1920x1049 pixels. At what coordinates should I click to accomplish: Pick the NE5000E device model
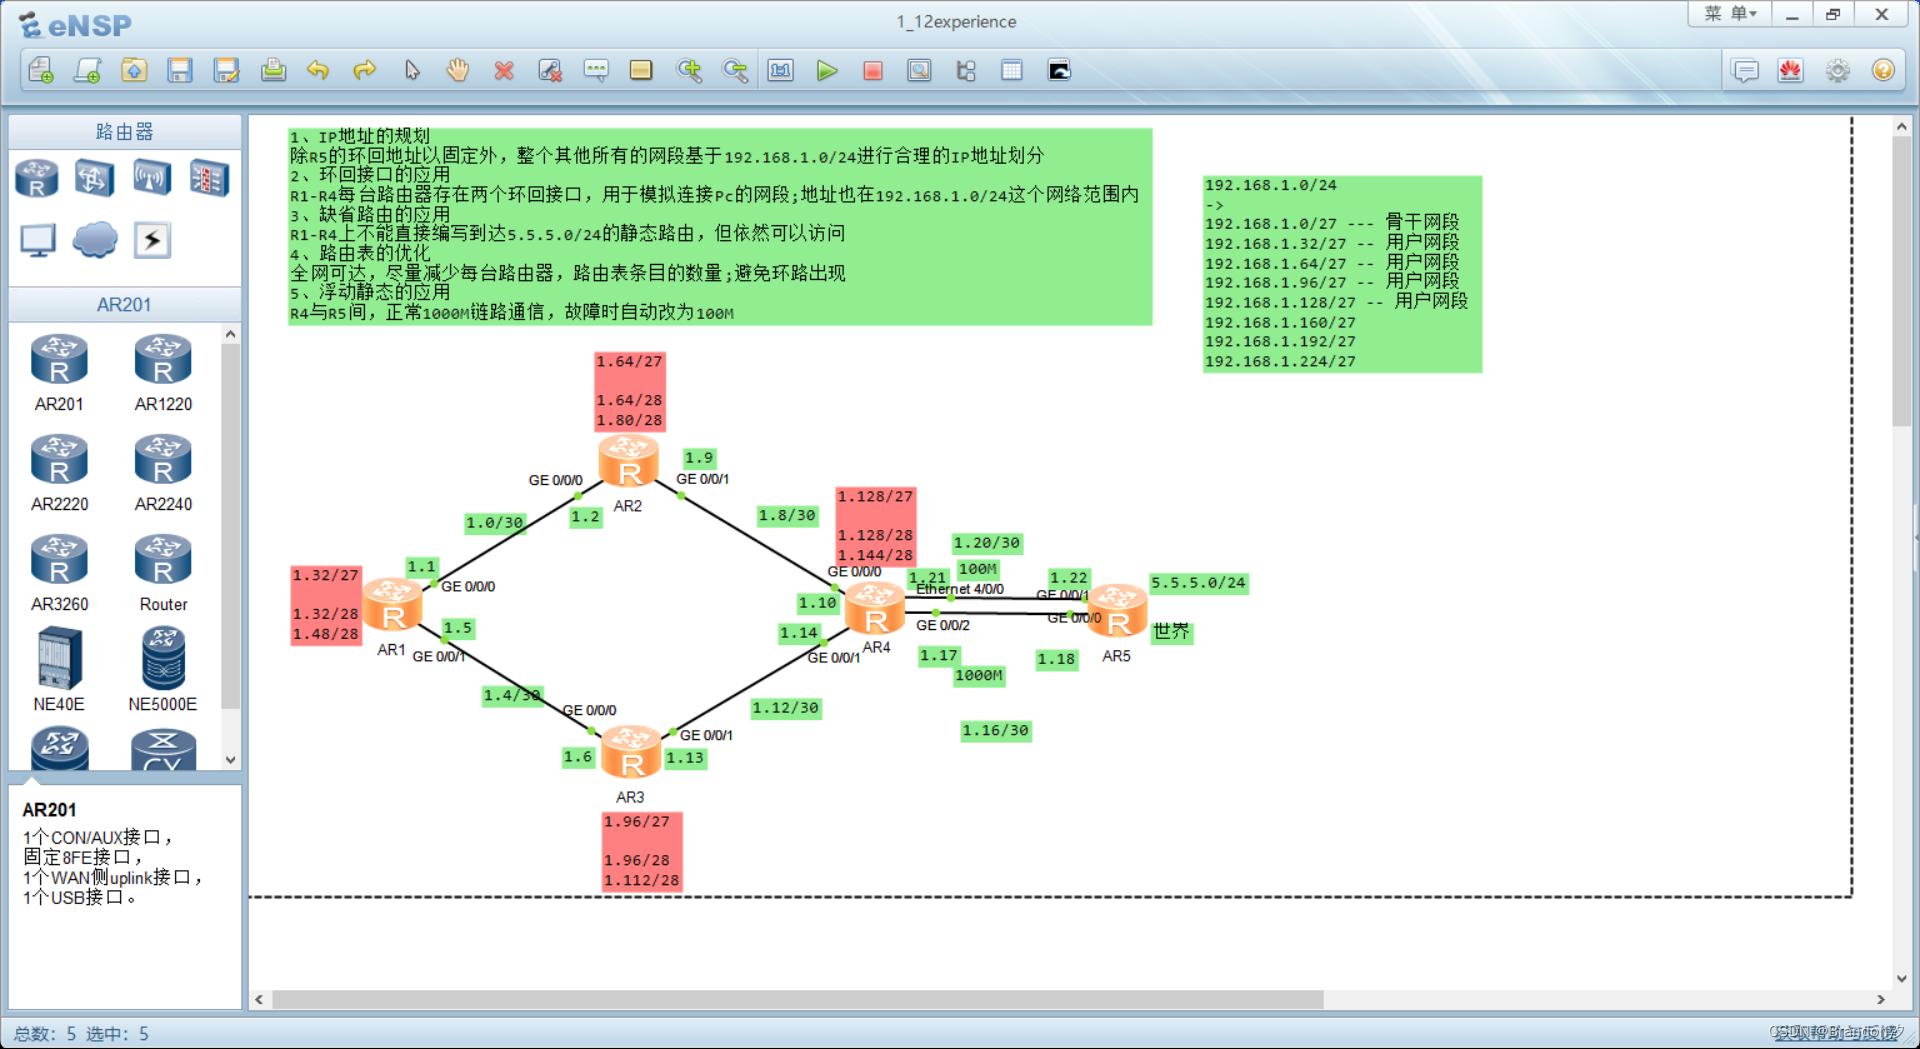[163, 669]
